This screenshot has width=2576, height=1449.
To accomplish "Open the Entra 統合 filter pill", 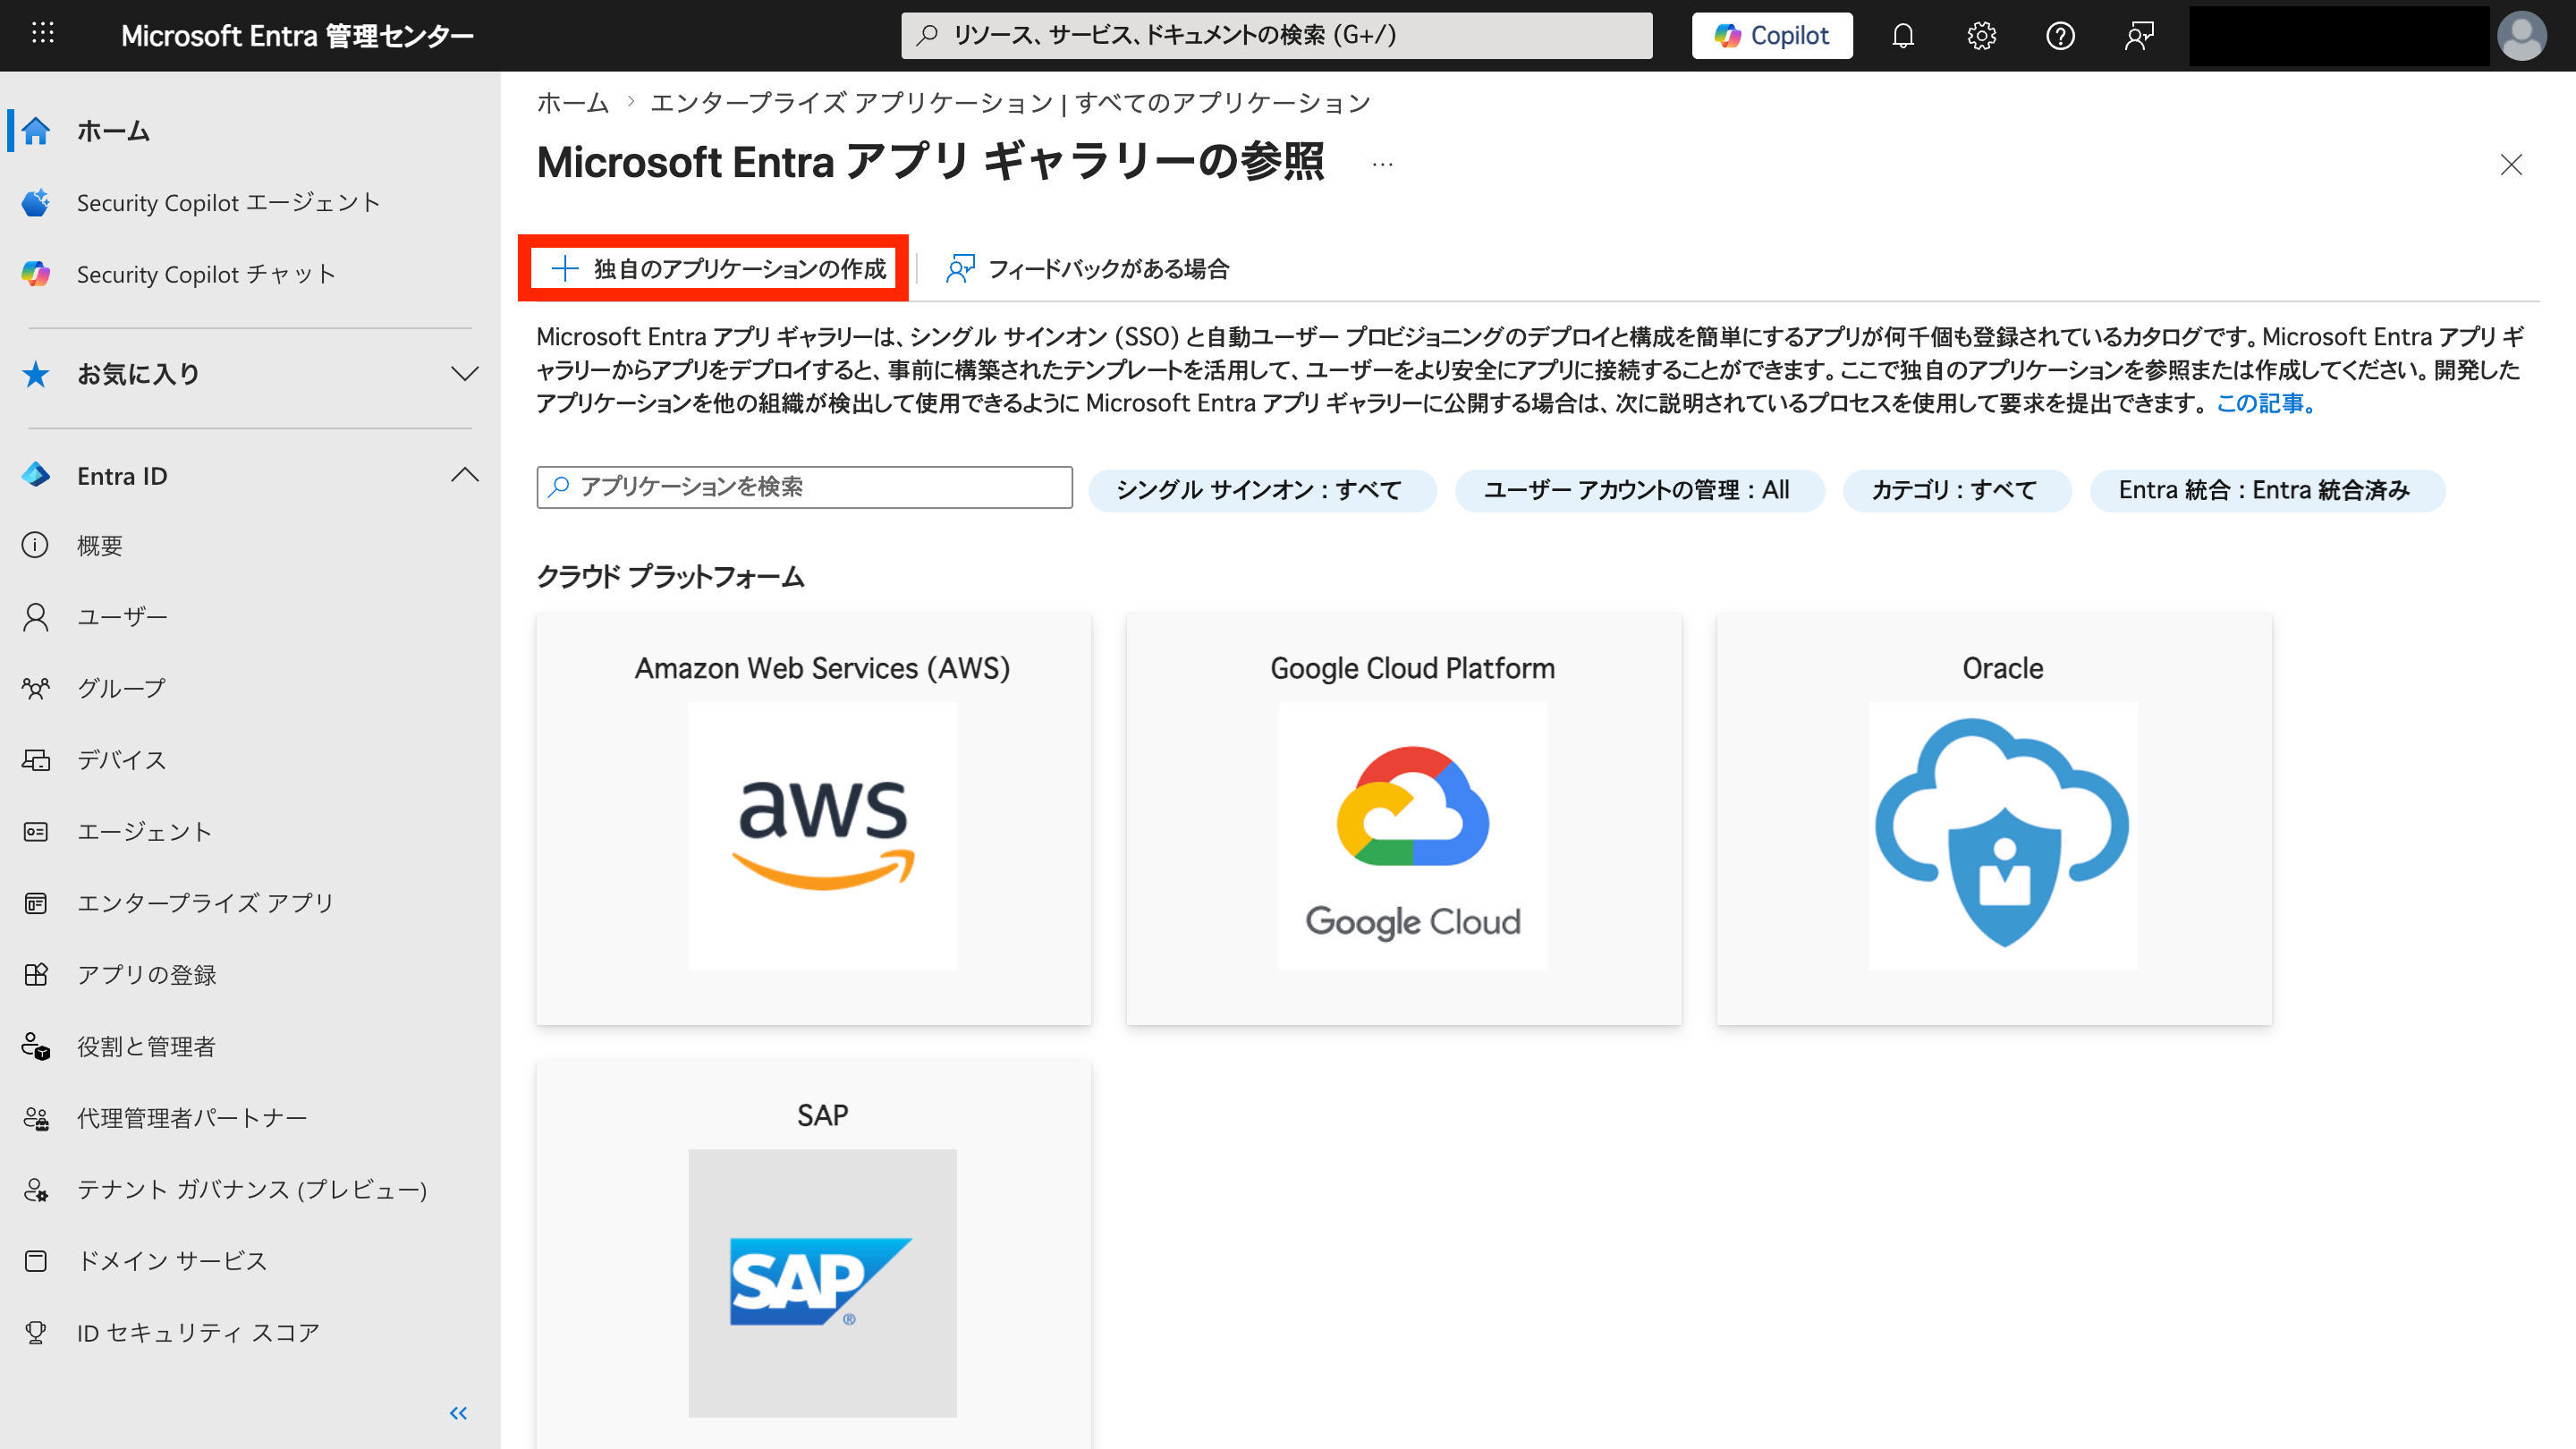I will coord(2267,490).
